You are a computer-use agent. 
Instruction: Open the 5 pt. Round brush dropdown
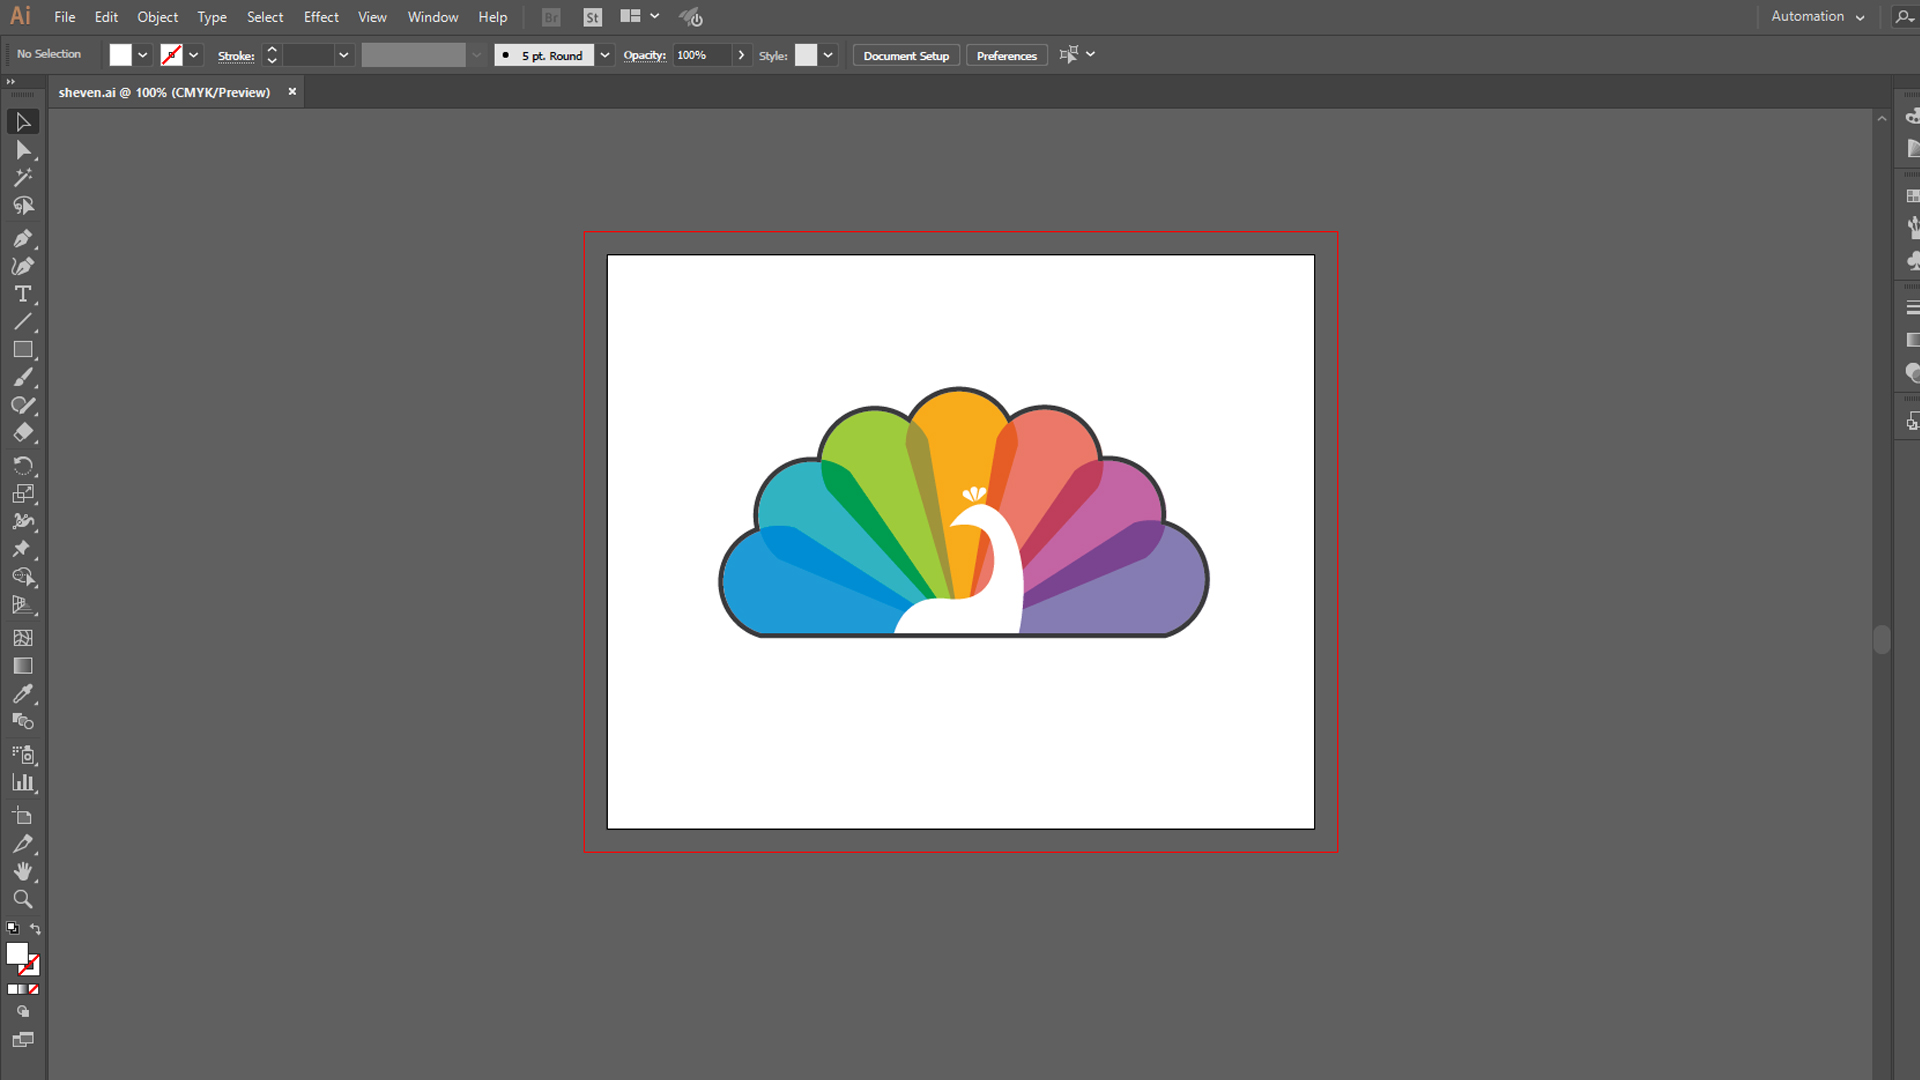click(605, 55)
